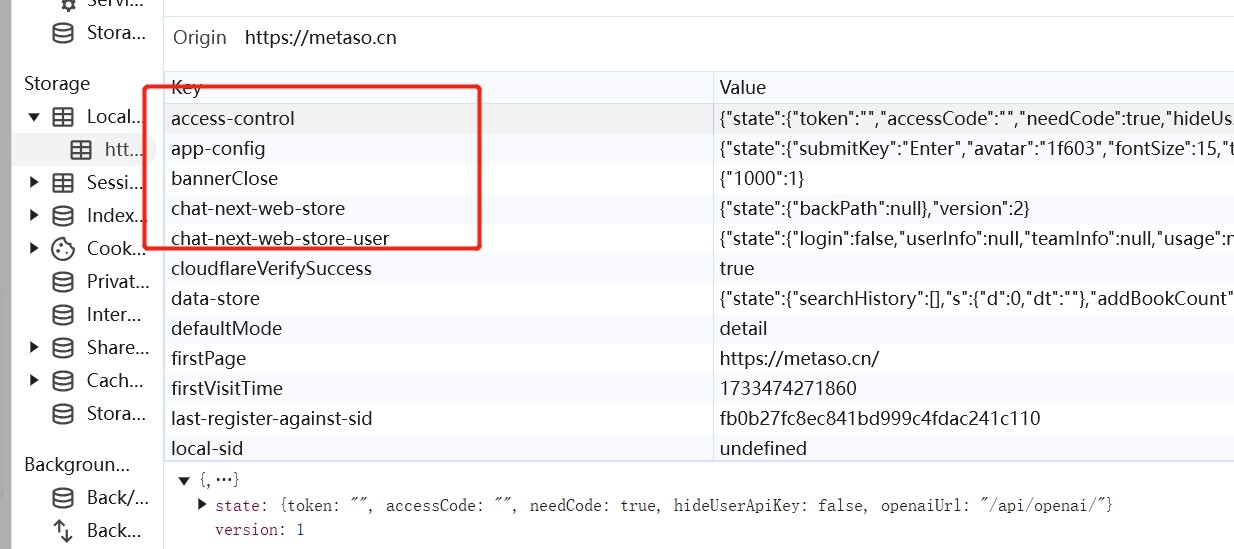This screenshot has width=1234, height=549.
Task: Expand the state object in the preview pane
Action: (203, 505)
